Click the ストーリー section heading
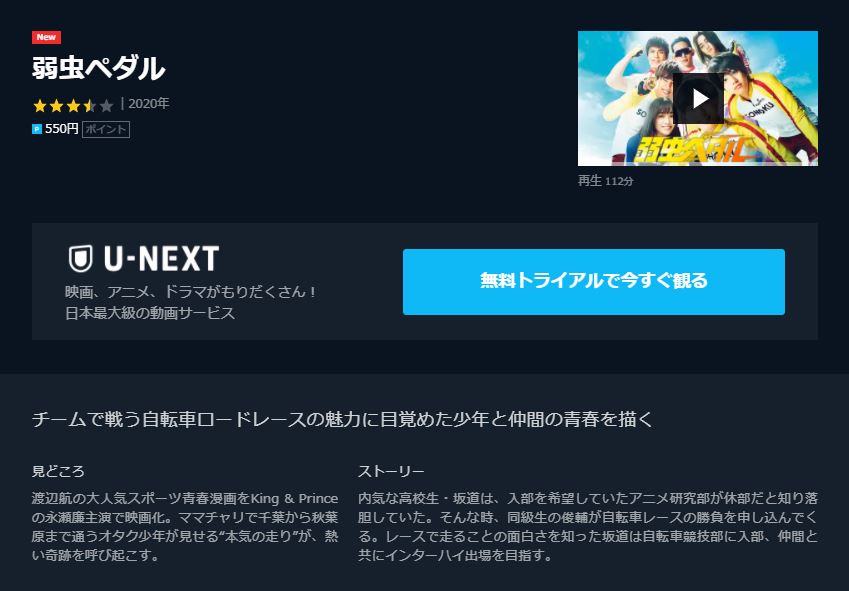Viewport: 849px width, 591px height. [391, 471]
